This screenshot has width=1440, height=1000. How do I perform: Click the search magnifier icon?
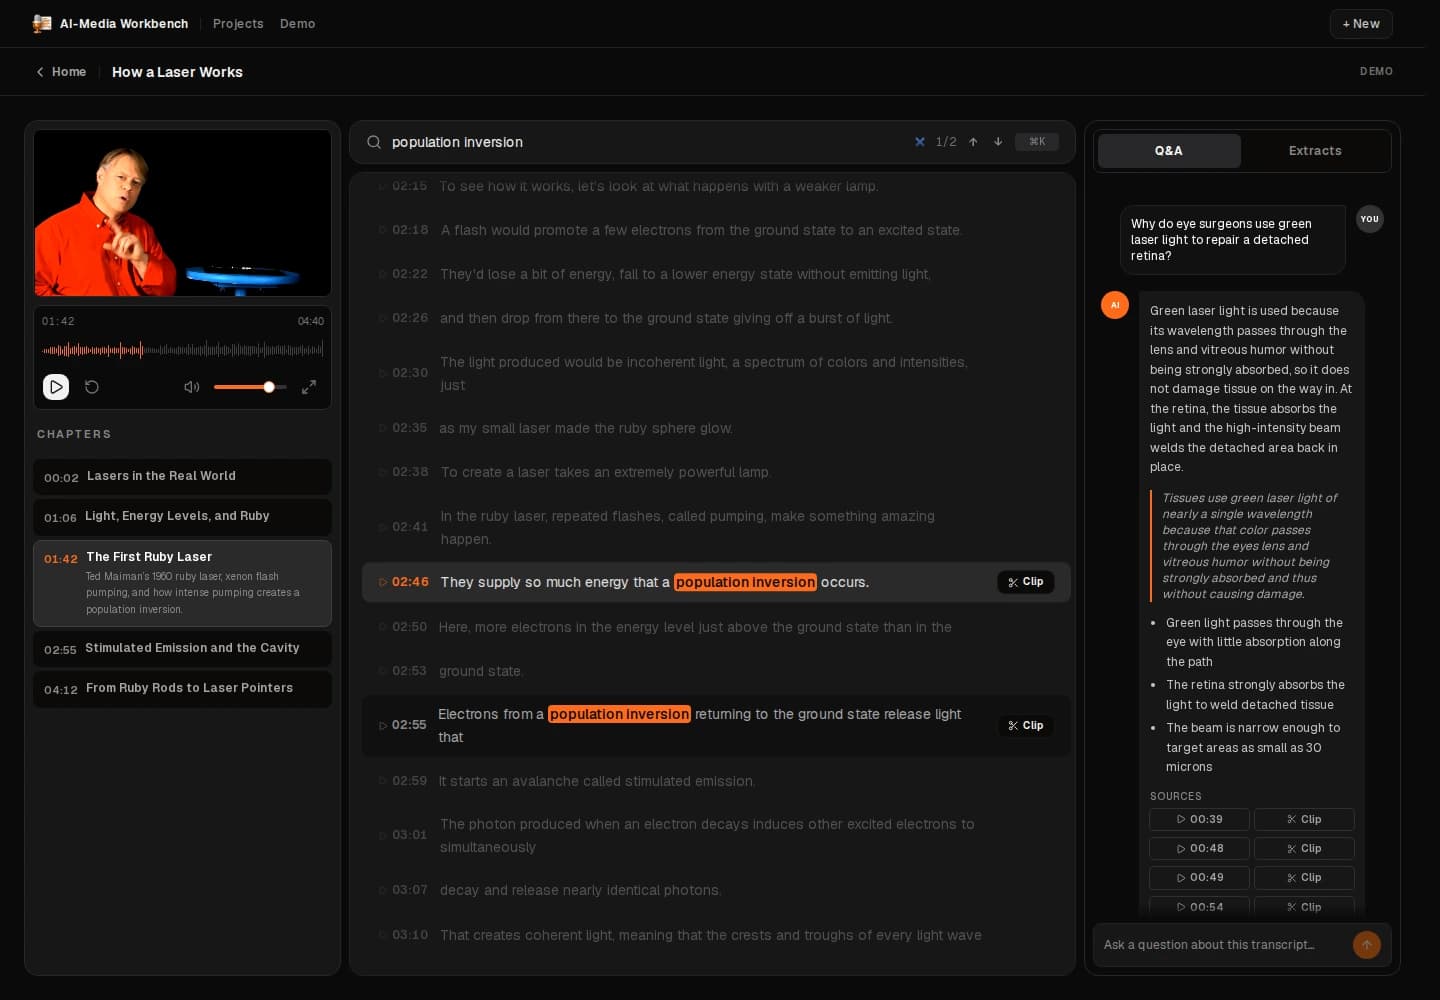coord(374,142)
